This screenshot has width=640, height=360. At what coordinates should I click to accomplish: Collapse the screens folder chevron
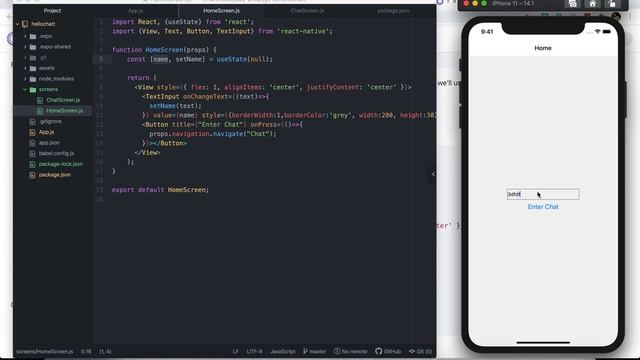pos(25,89)
